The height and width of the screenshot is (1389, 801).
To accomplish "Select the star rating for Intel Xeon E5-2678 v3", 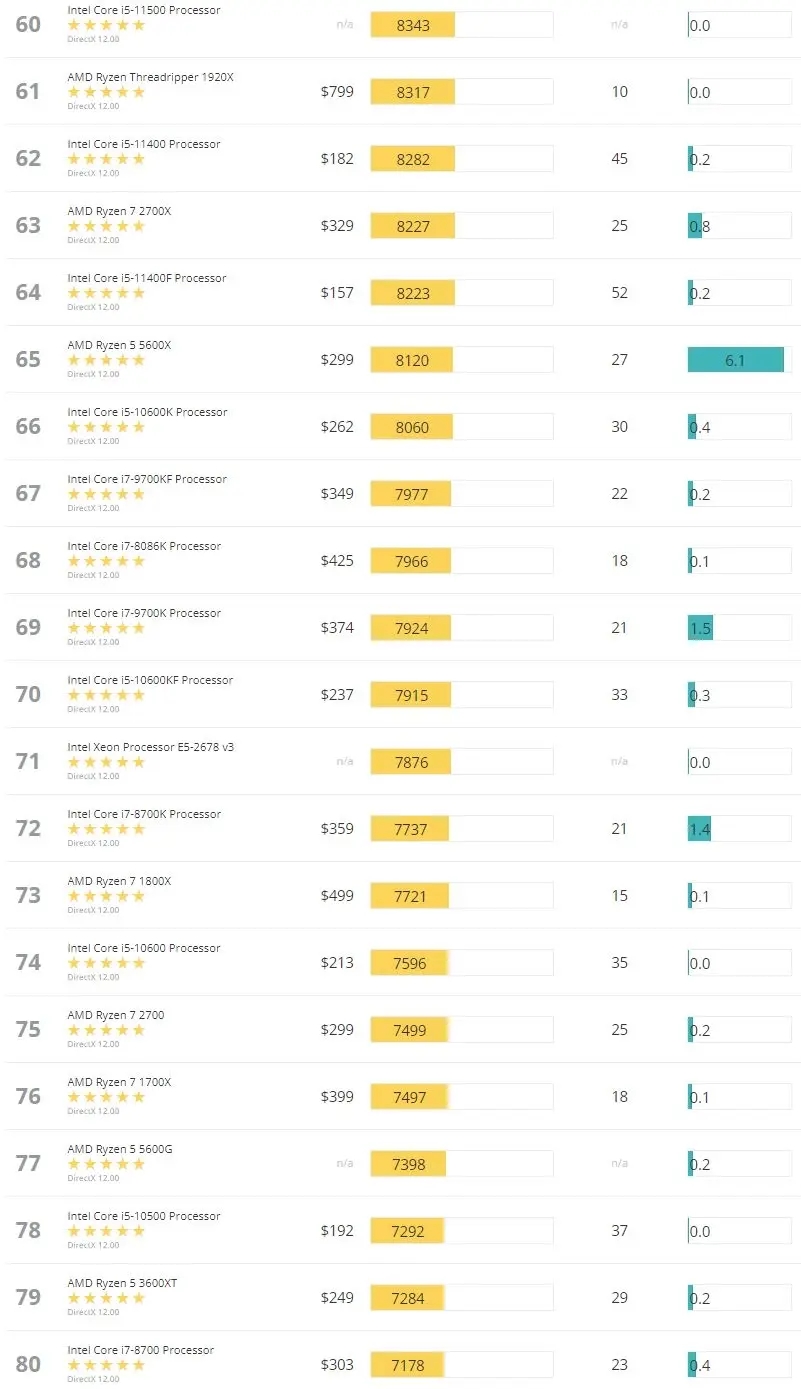I will click(x=105, y=760).
